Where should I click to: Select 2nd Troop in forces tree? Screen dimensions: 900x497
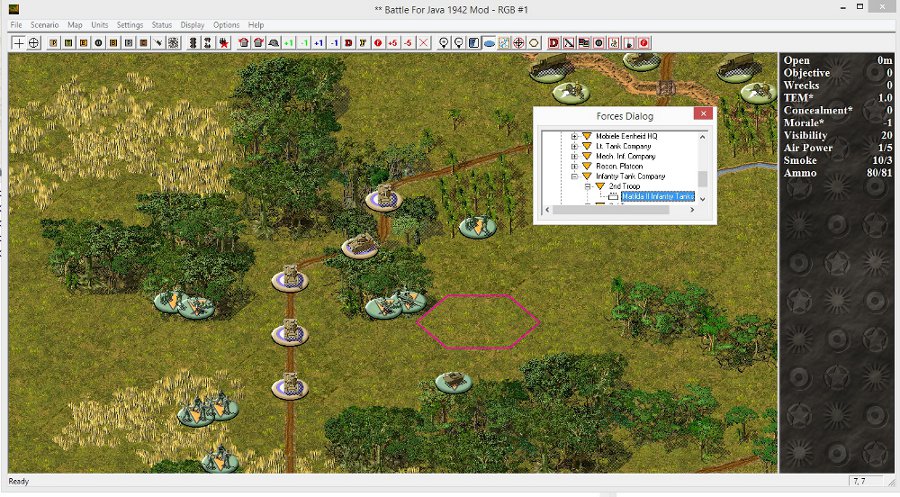(624, 187)
